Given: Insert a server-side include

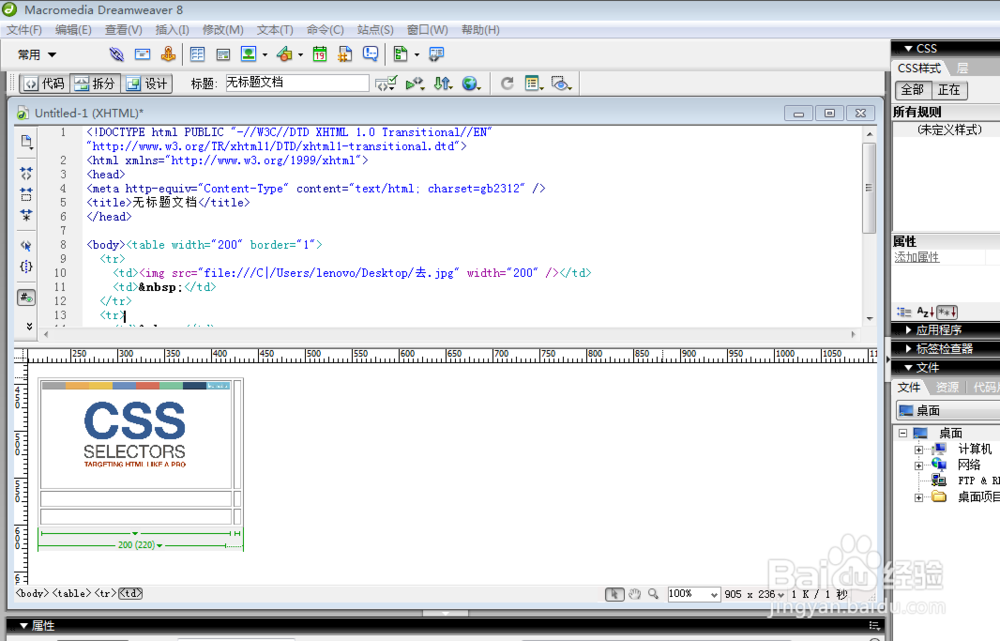Looking at the screenshot, I should coord(345,55).
